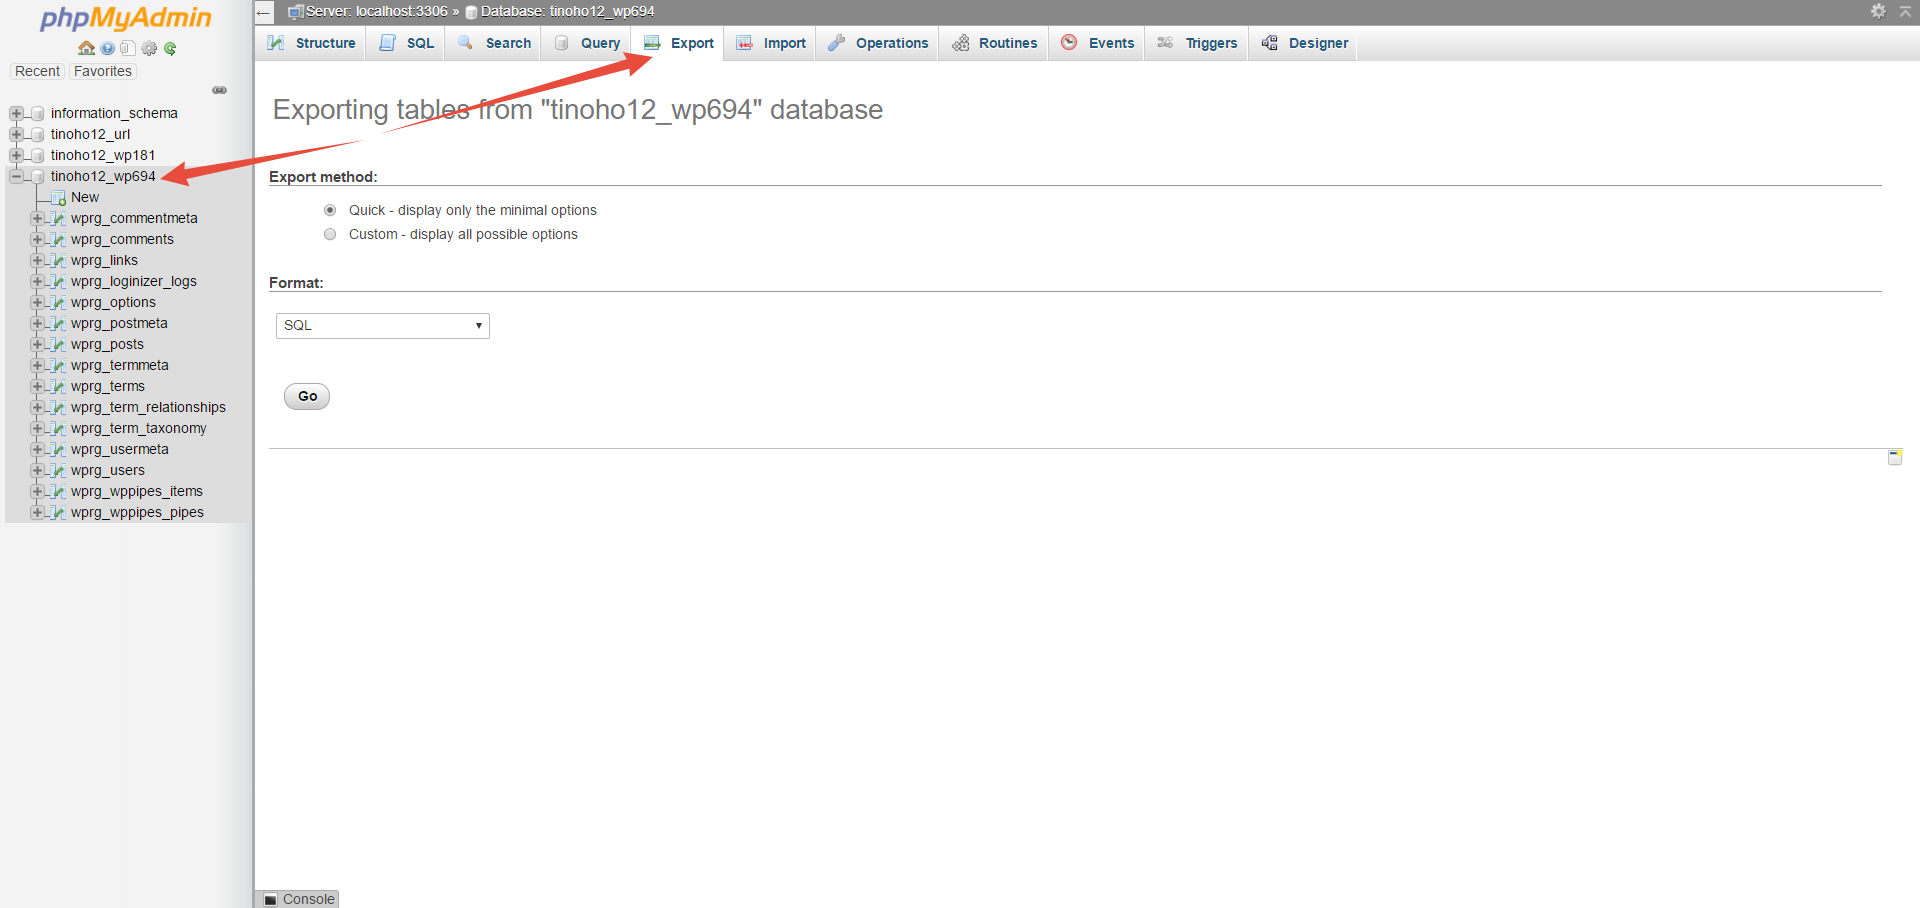Open the Format selection dropdown
Screen dimensions: 1920x908
point(381,325)
